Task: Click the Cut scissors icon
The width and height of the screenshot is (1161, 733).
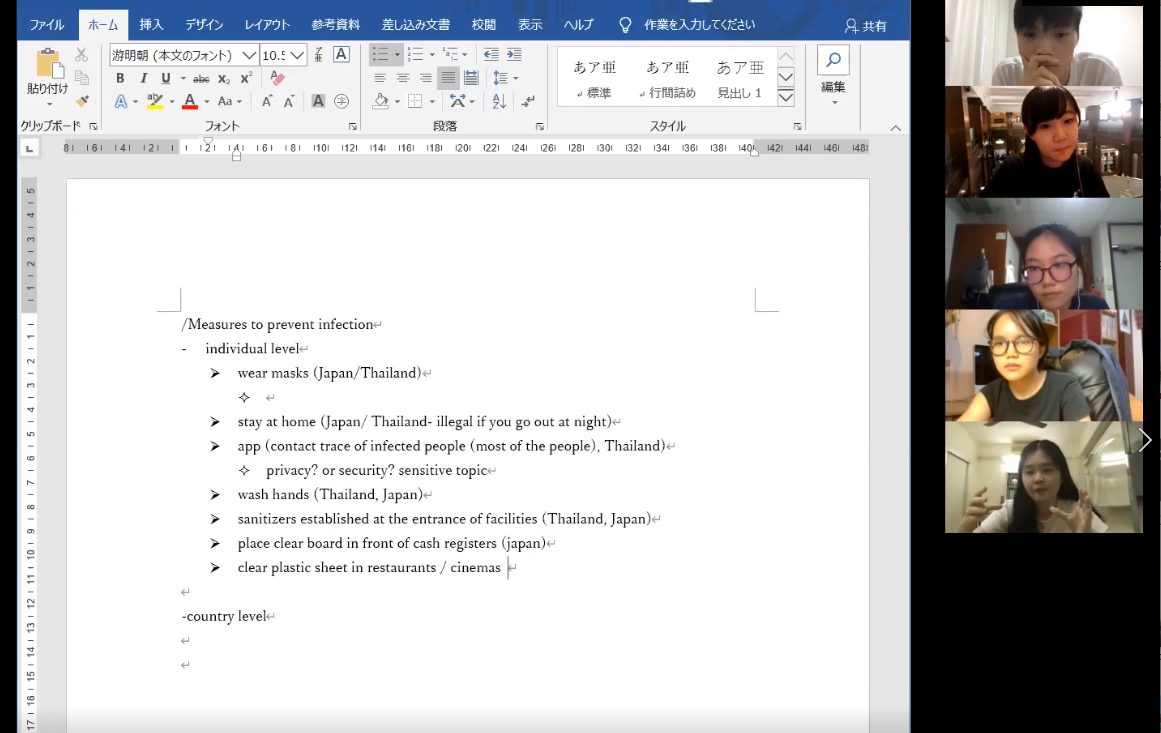Action: [x=81, y=55]
